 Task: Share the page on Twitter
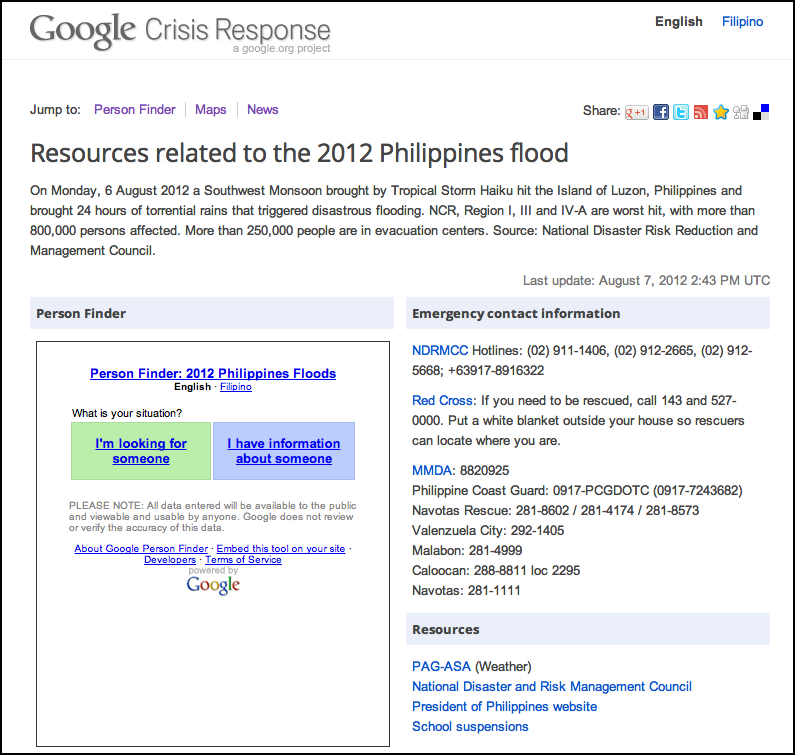point(680,112)
